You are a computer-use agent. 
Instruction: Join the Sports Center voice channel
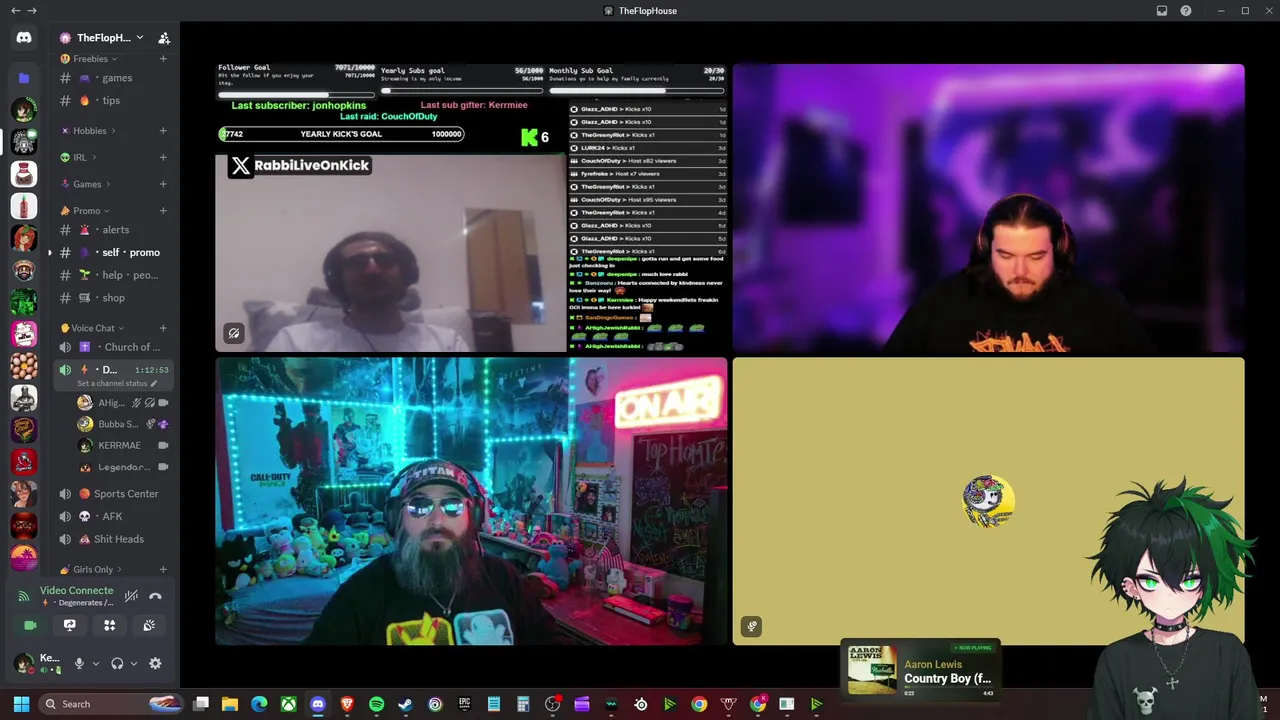[113, 494]
